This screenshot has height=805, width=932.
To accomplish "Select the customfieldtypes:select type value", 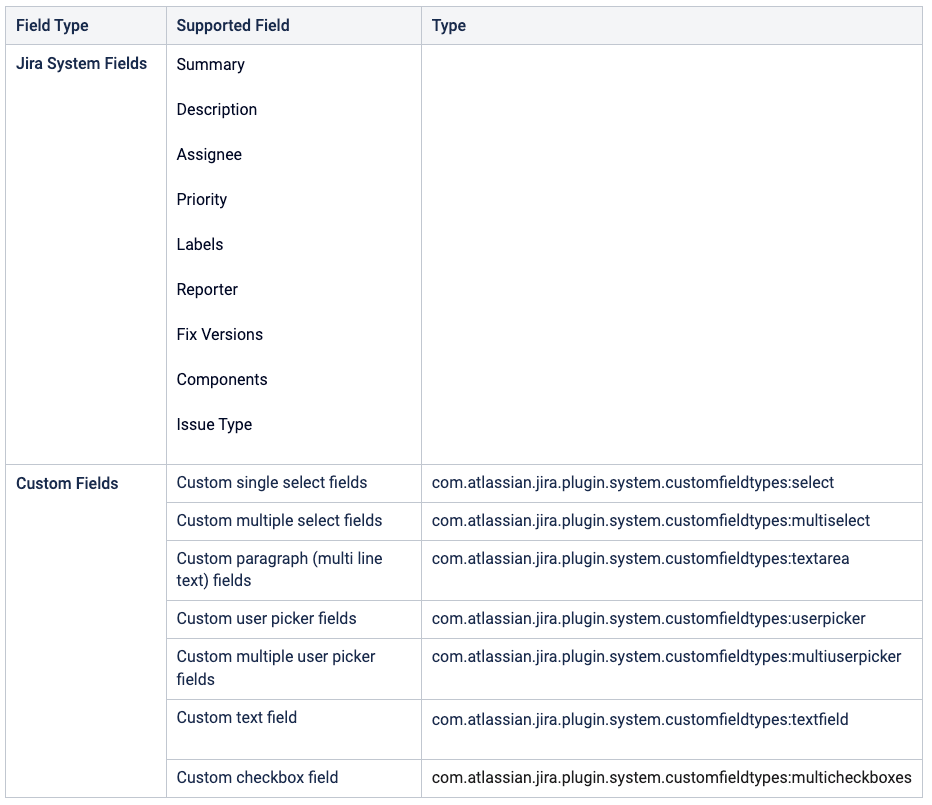I will tap(633, 483).
